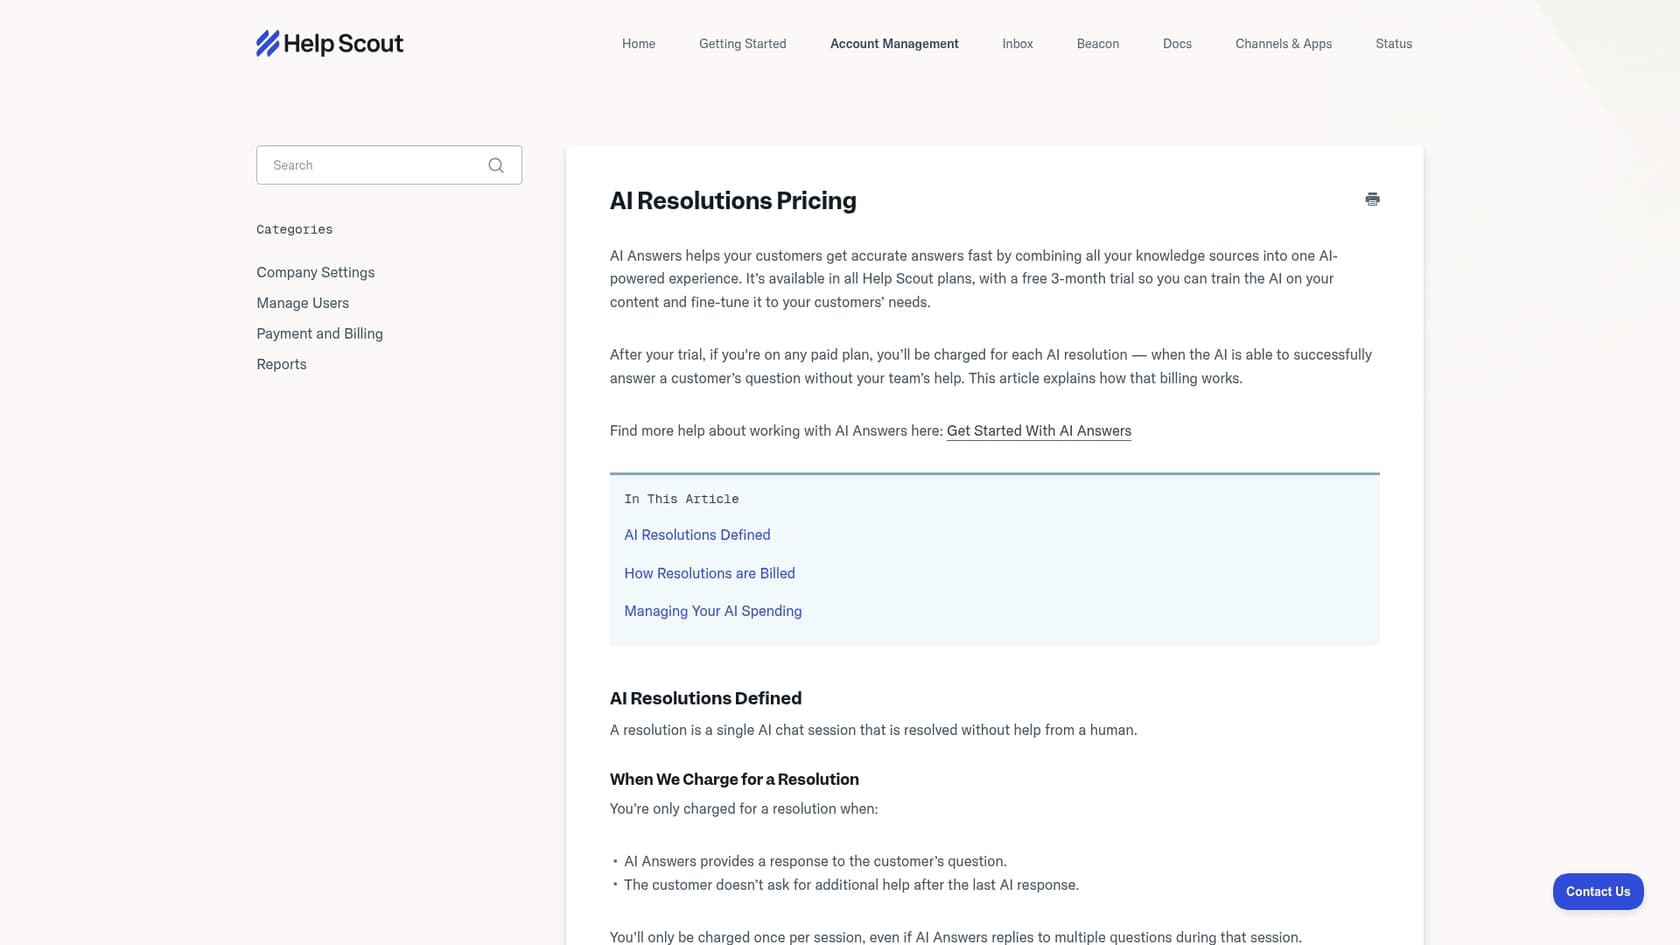This screenshot has width=1680, height=945.
Task: Jump to How Resolutions are Billed section
Action: click(709, 573)
